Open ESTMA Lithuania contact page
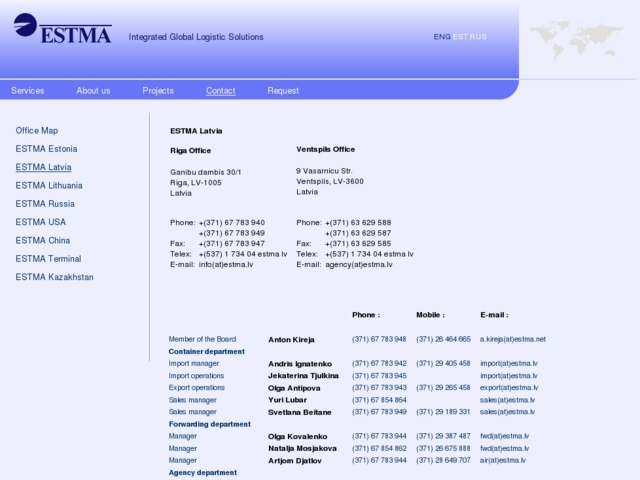640x480 pixels. [49, 186]
